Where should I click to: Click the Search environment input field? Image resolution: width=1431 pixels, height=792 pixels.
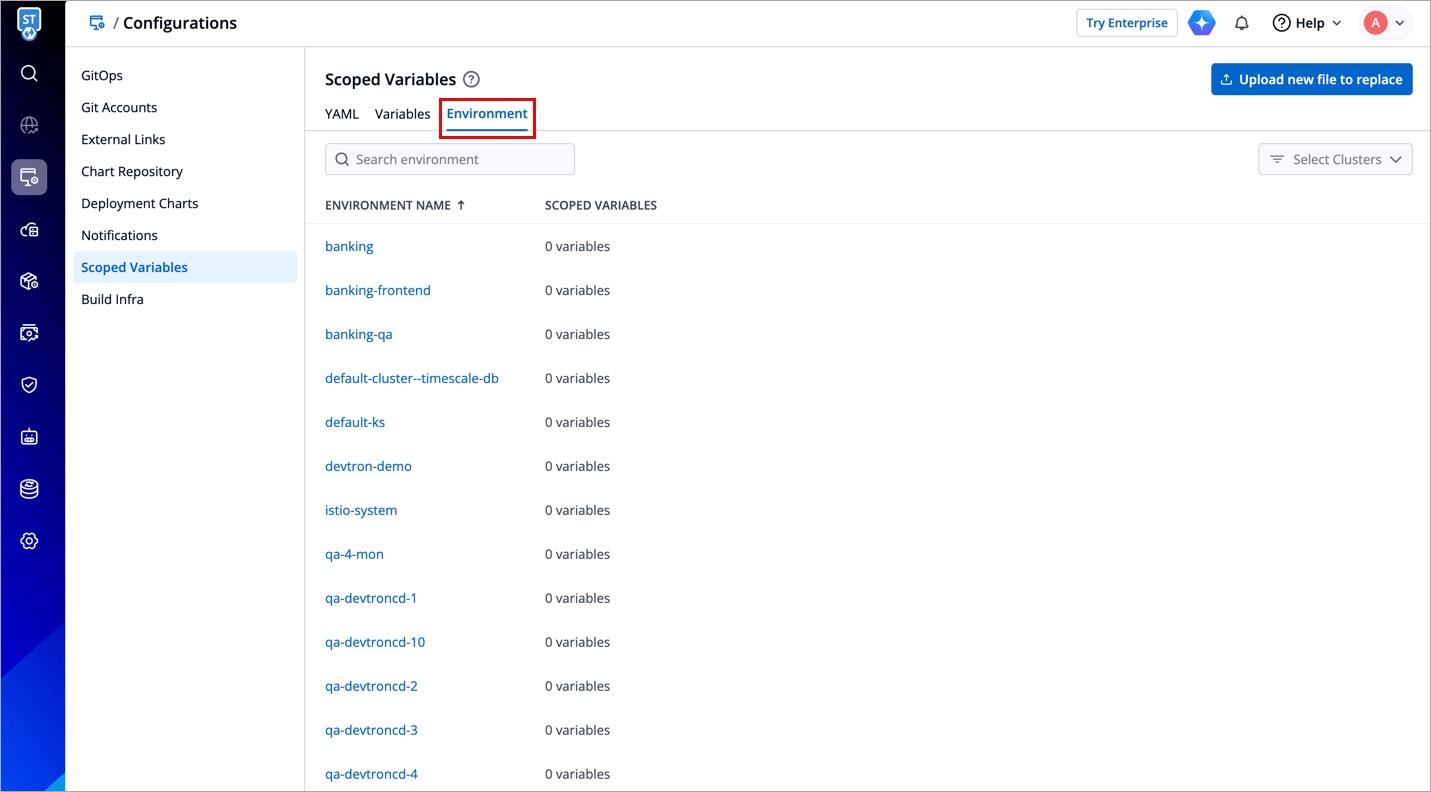pyautogui.click(x=450, y=159)
